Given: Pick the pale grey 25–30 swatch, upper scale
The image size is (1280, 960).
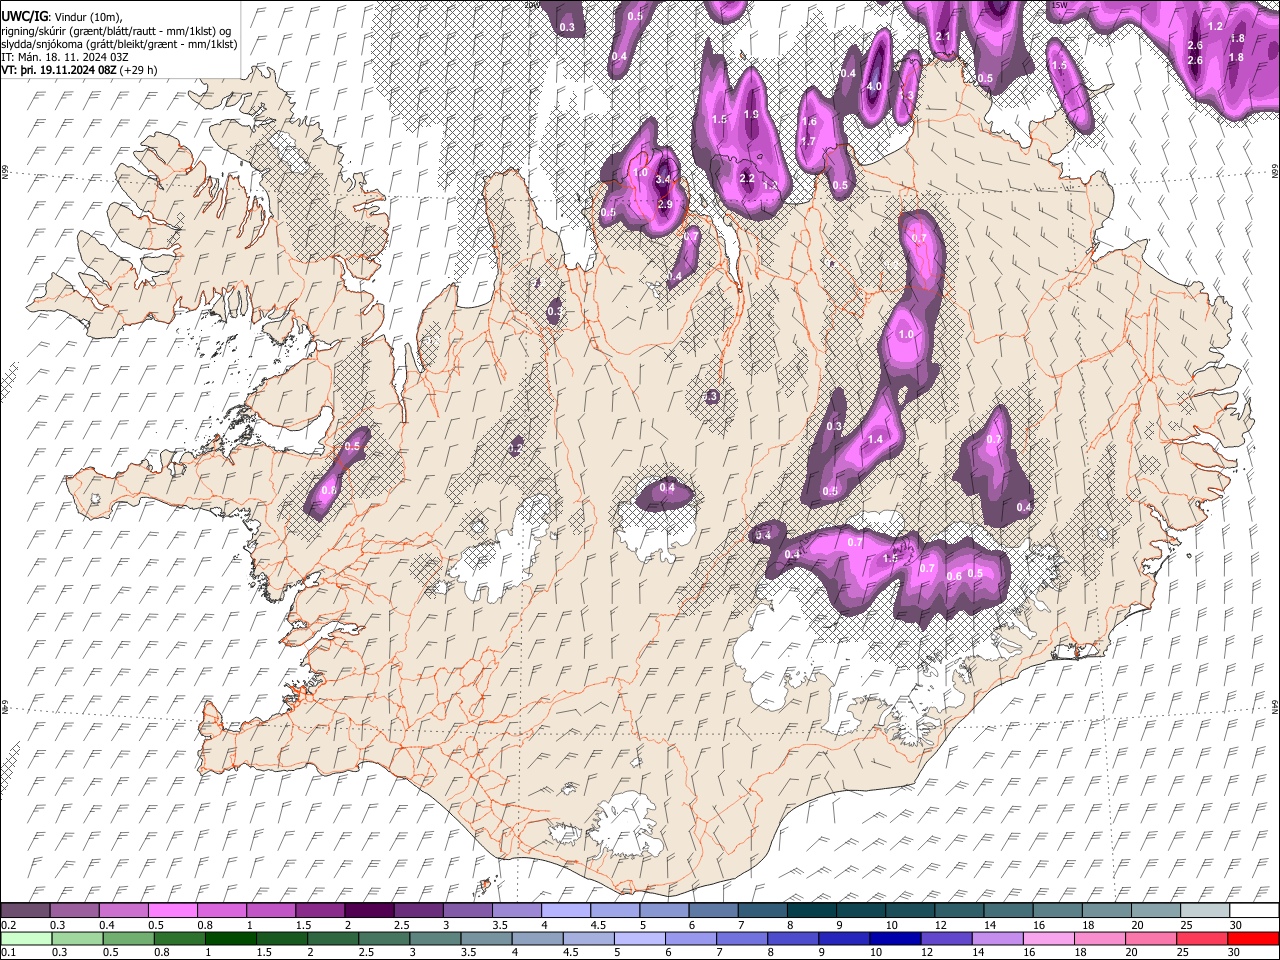Looking at the screenshot, I should (1203, 911).
